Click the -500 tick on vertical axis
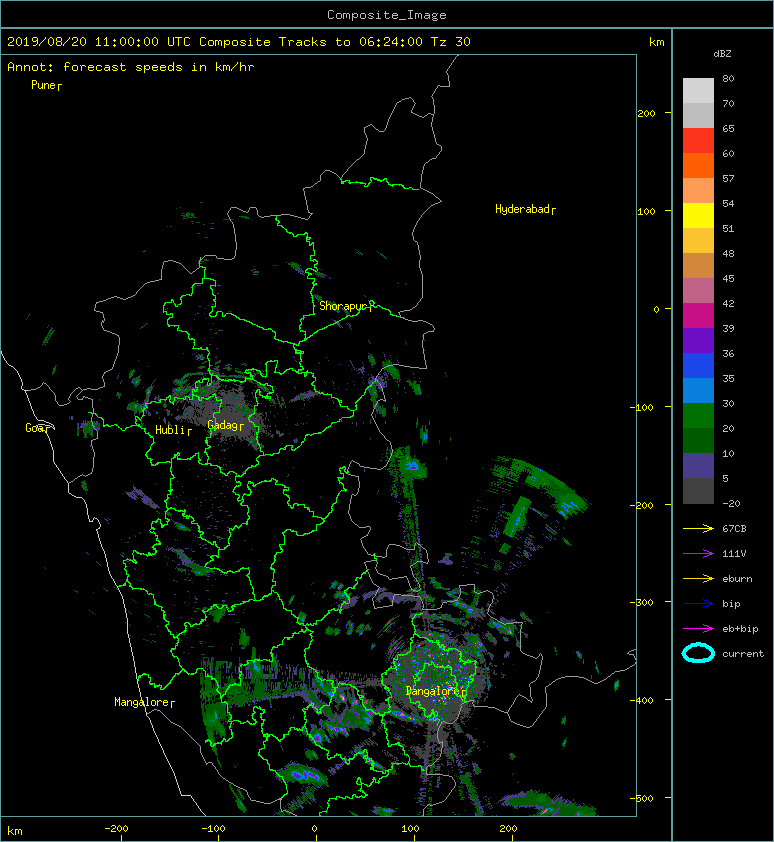Image resolution: width=774 pixels, height=842 pixels. 641,799
